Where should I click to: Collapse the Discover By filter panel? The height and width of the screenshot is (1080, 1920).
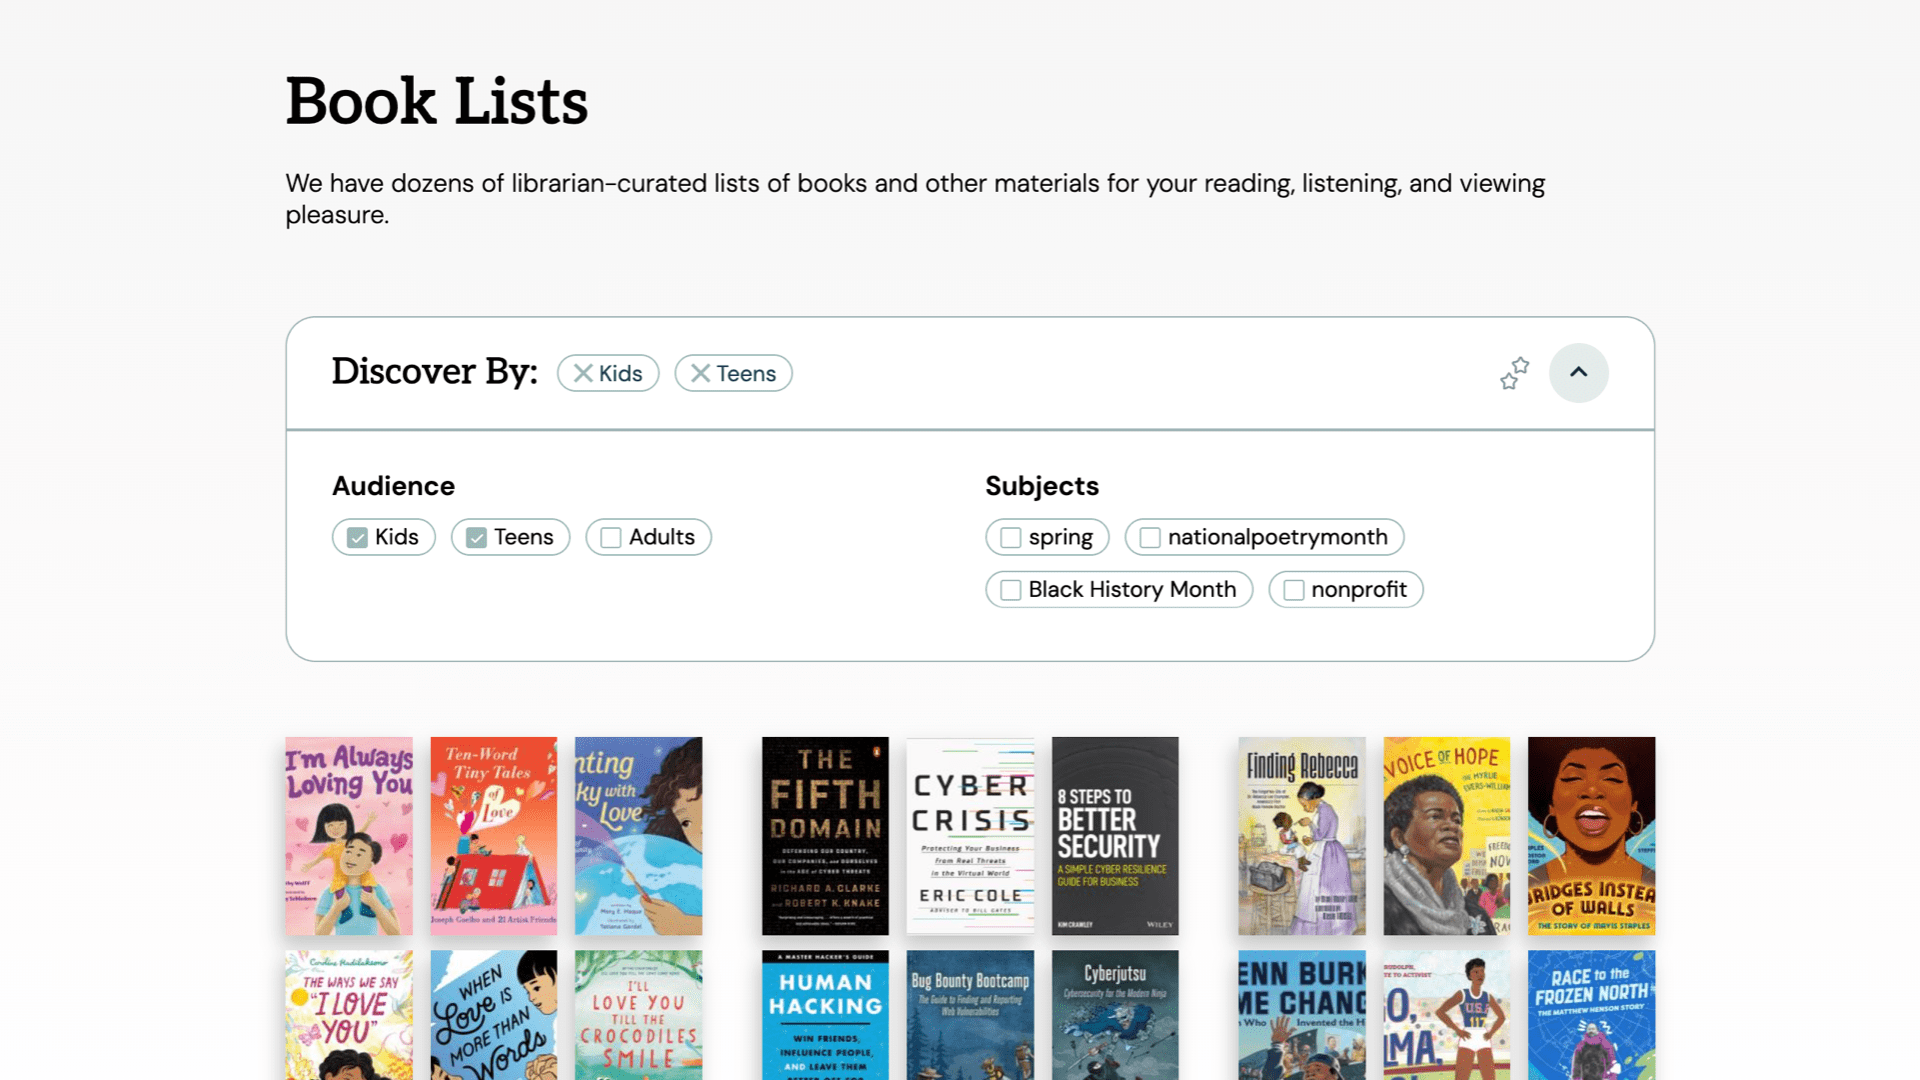point(1578,373)
